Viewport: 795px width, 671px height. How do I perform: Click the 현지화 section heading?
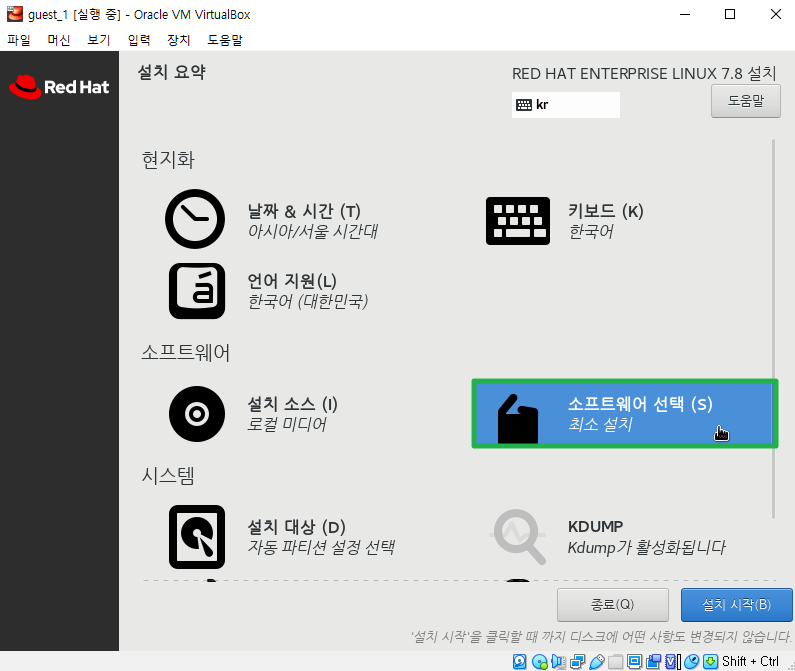tap(168, 160)
